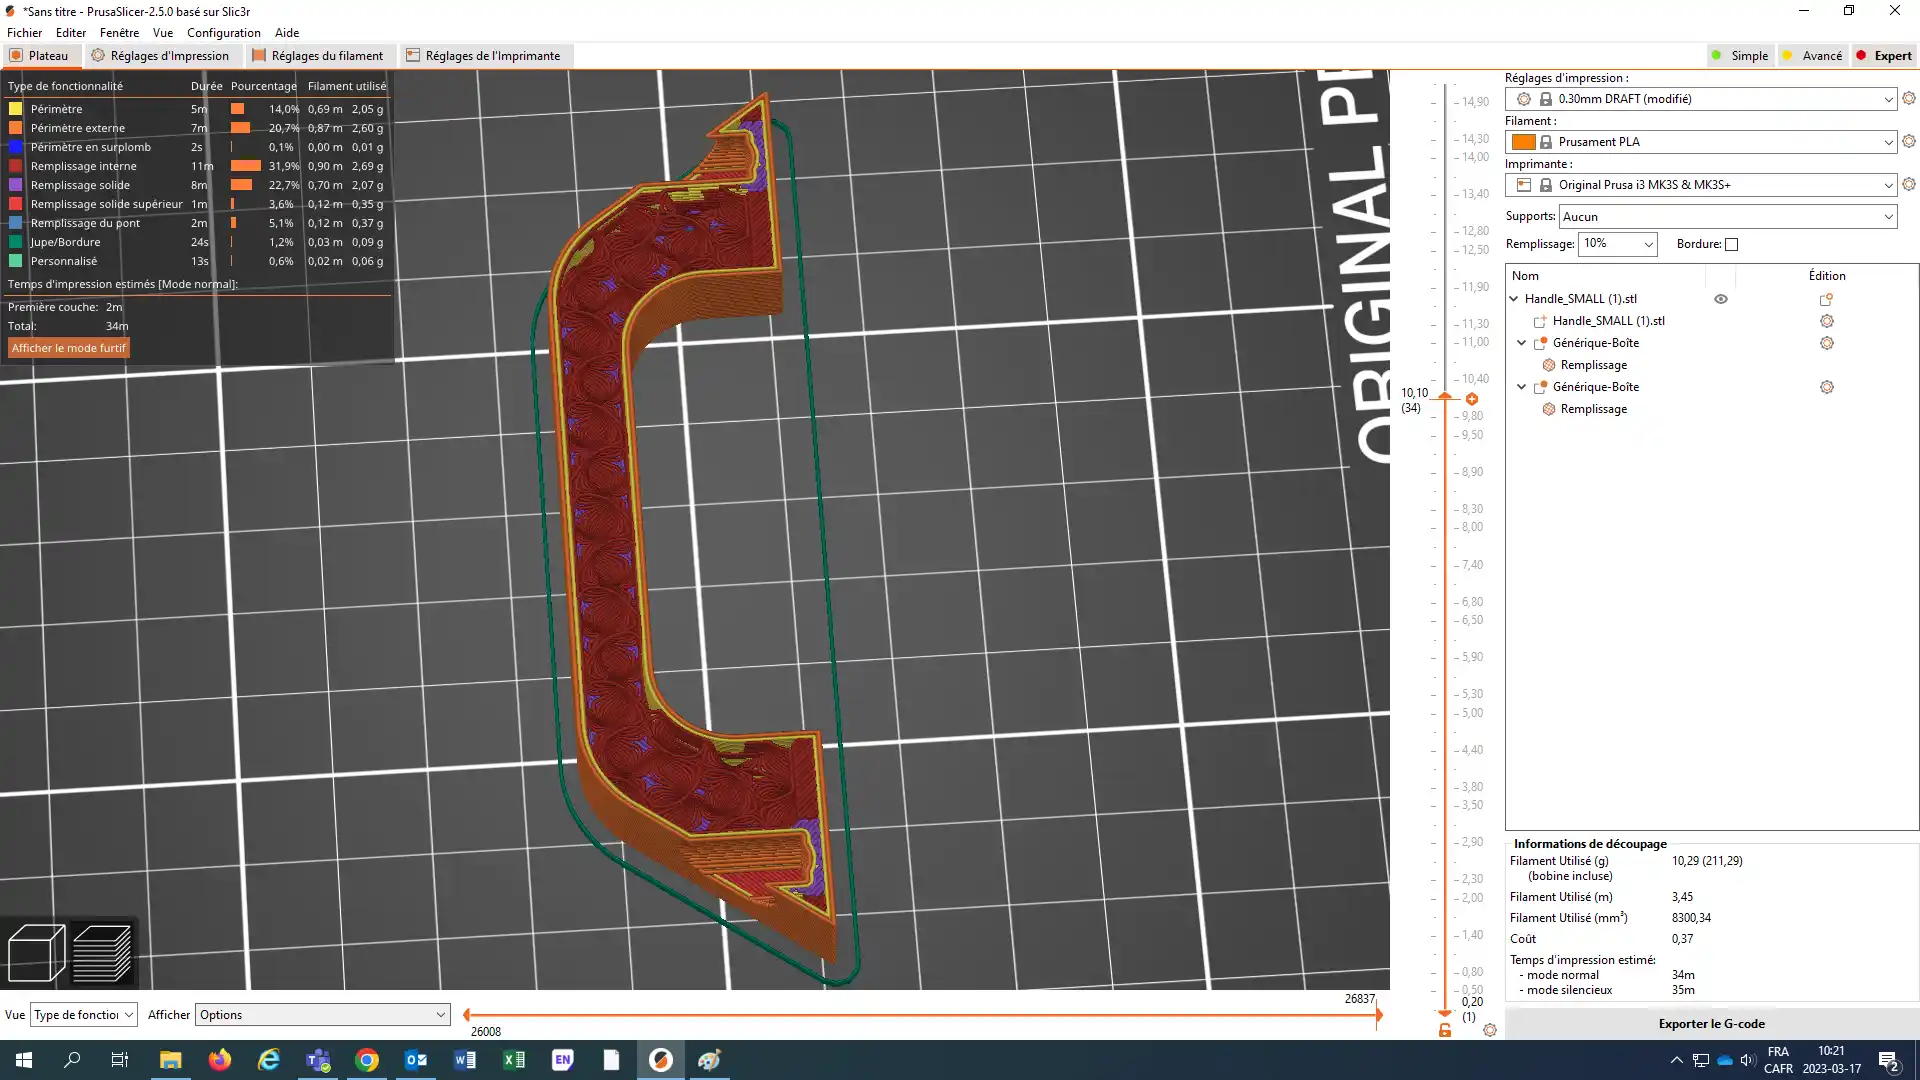
Task: Click the layer slider lock icon
Action: [x=1445, y=1030]
